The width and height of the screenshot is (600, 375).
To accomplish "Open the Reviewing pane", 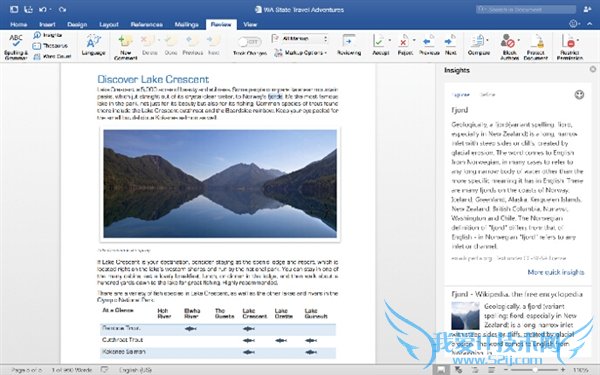I will [x=349, y=45].
